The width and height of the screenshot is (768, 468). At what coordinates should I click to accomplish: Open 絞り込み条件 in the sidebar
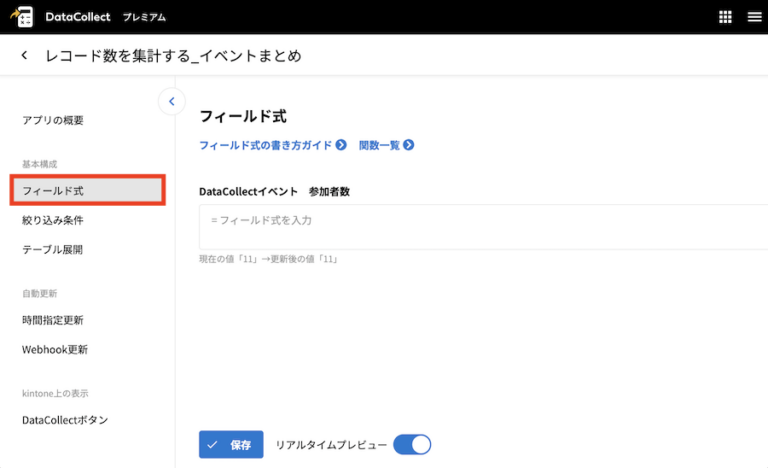pyautogui.click(x=52, y=220)
